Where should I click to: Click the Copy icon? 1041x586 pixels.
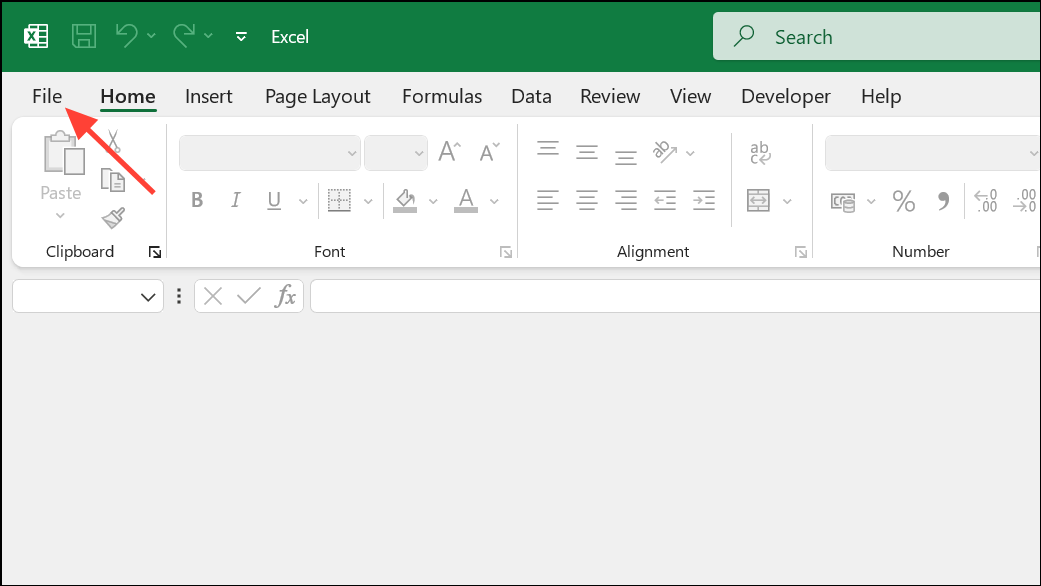[113, 178]
